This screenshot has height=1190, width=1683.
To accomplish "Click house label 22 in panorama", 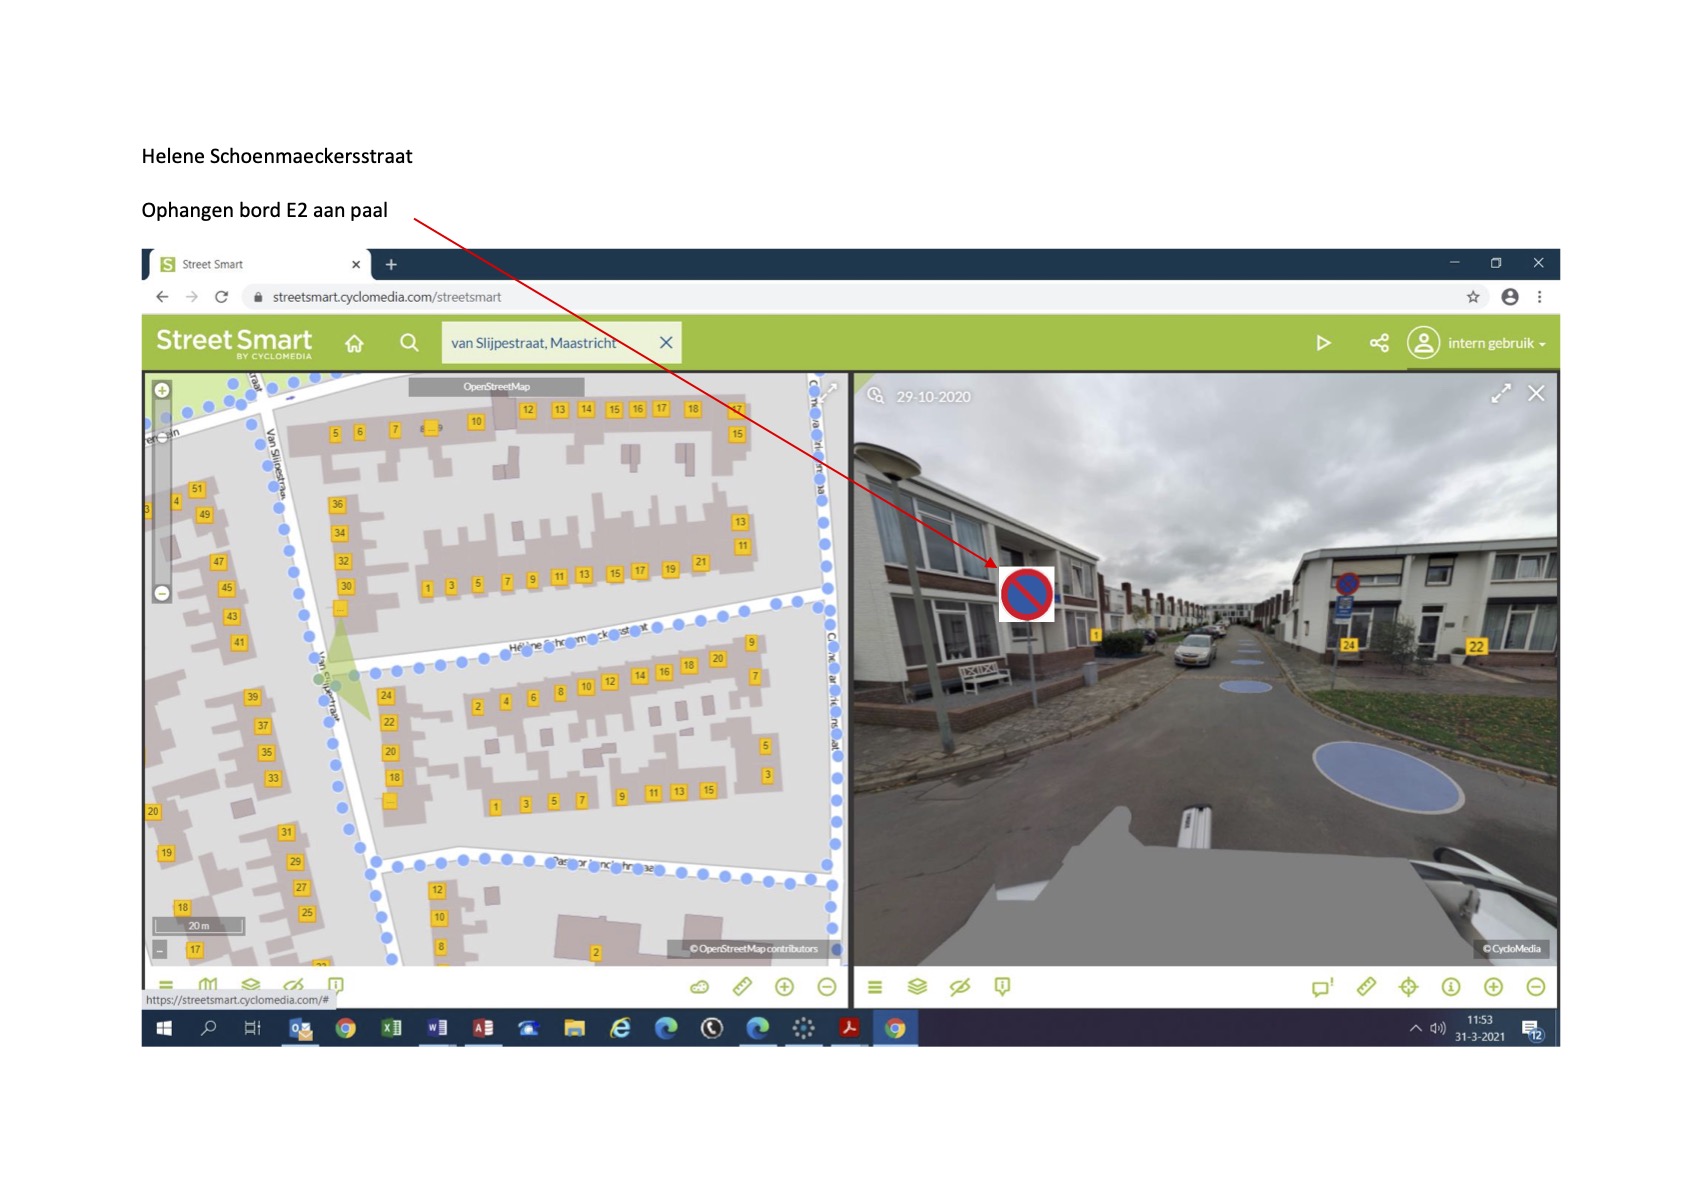I will coord(1476,647).
